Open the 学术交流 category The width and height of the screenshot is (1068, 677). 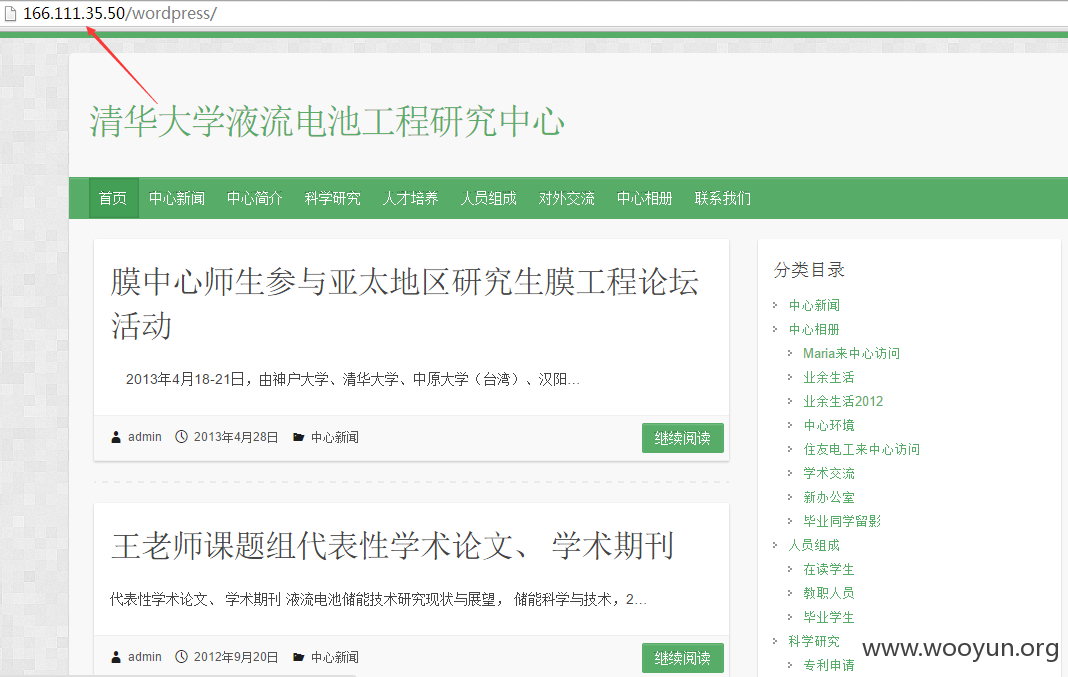click(x=828, y=473)
